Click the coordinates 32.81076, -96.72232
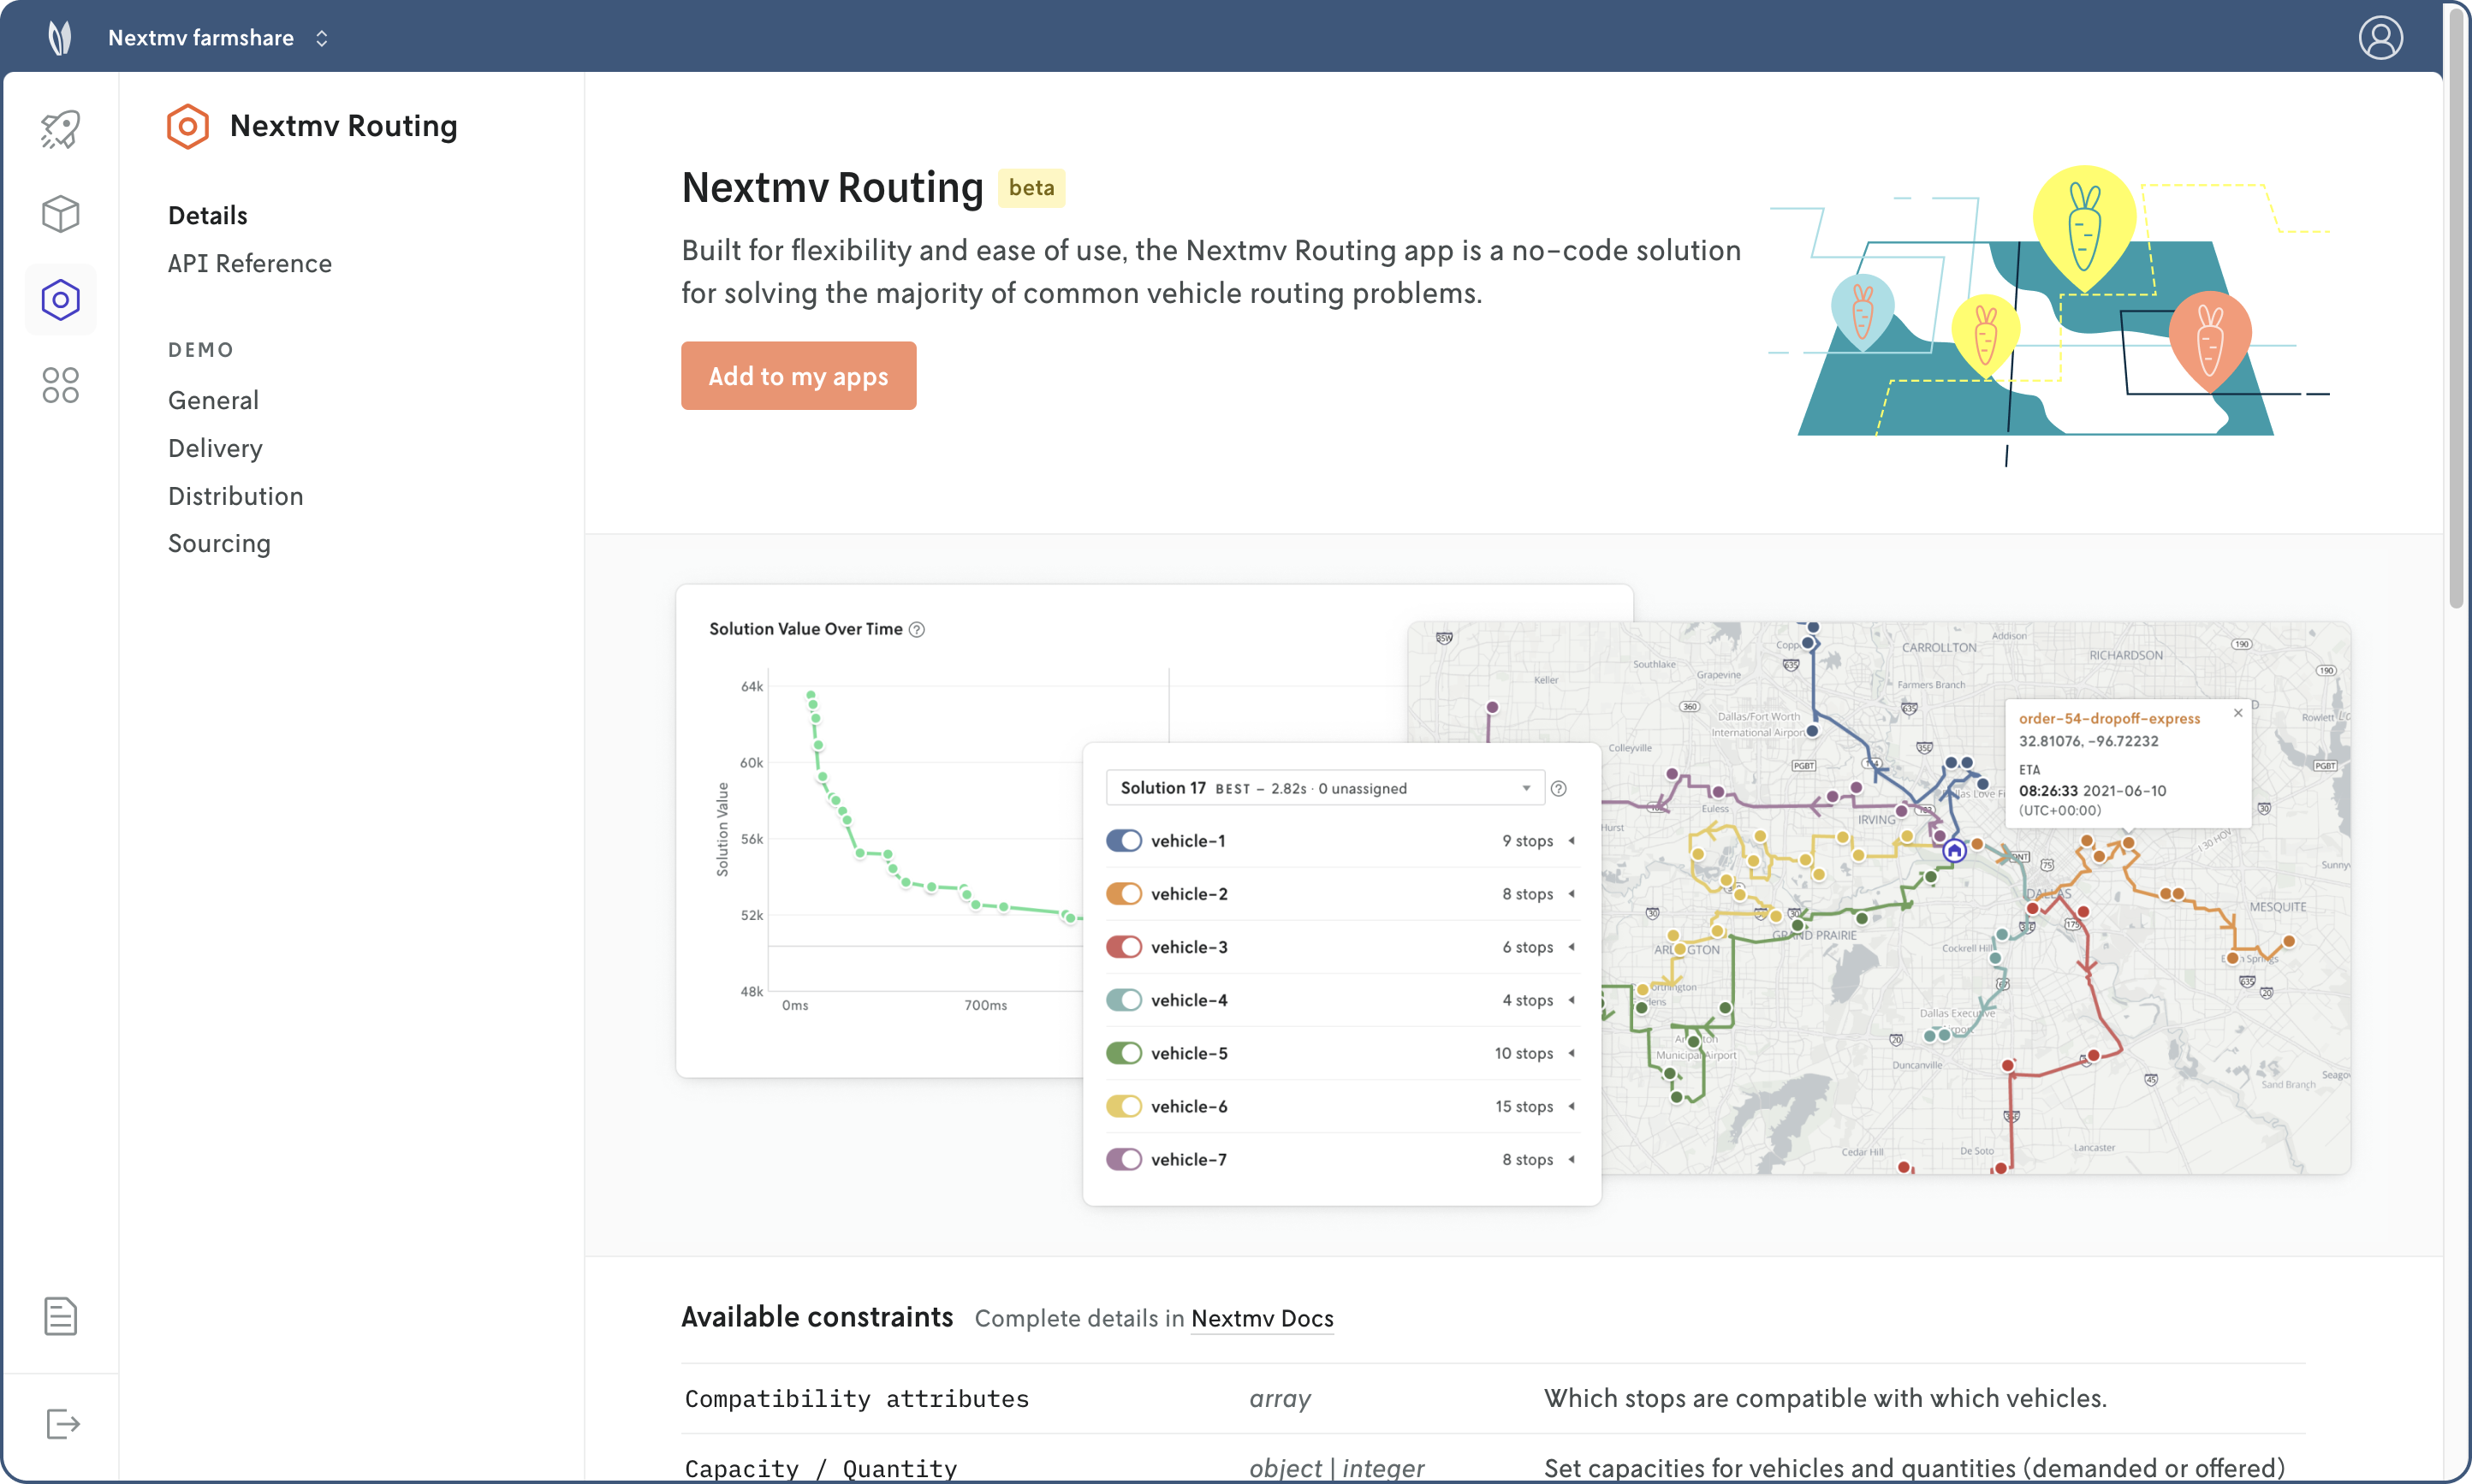The height and width of the screenshot is (1484, 2472). point(2088,741)
